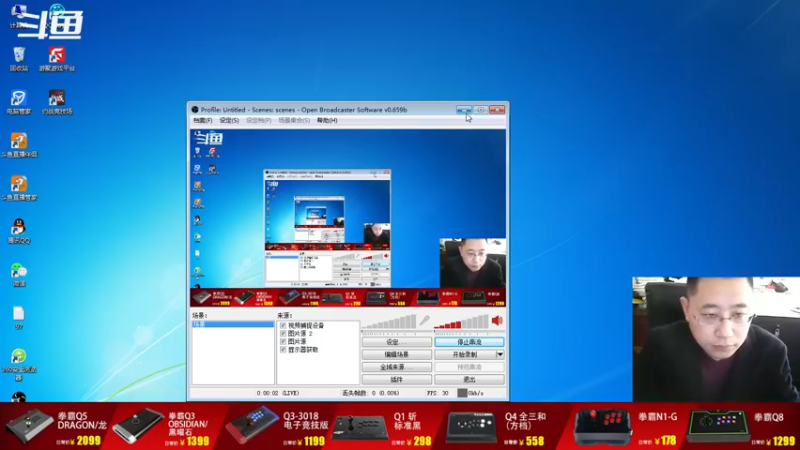
Task: Minimize the Open Broadcaster Software window
Action: pyautogui.click(x=464, y=110)
